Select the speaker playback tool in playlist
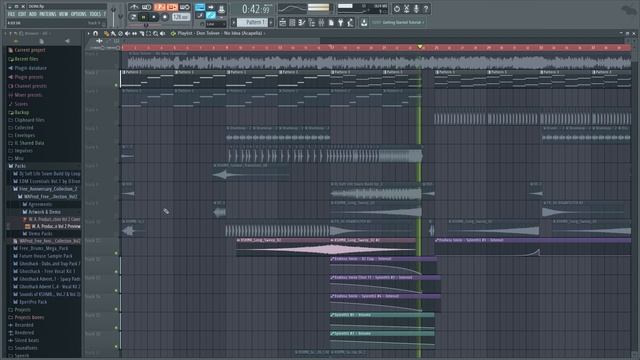Image resolution: width=640 pixels, height=360 pixels. [162, 33]
